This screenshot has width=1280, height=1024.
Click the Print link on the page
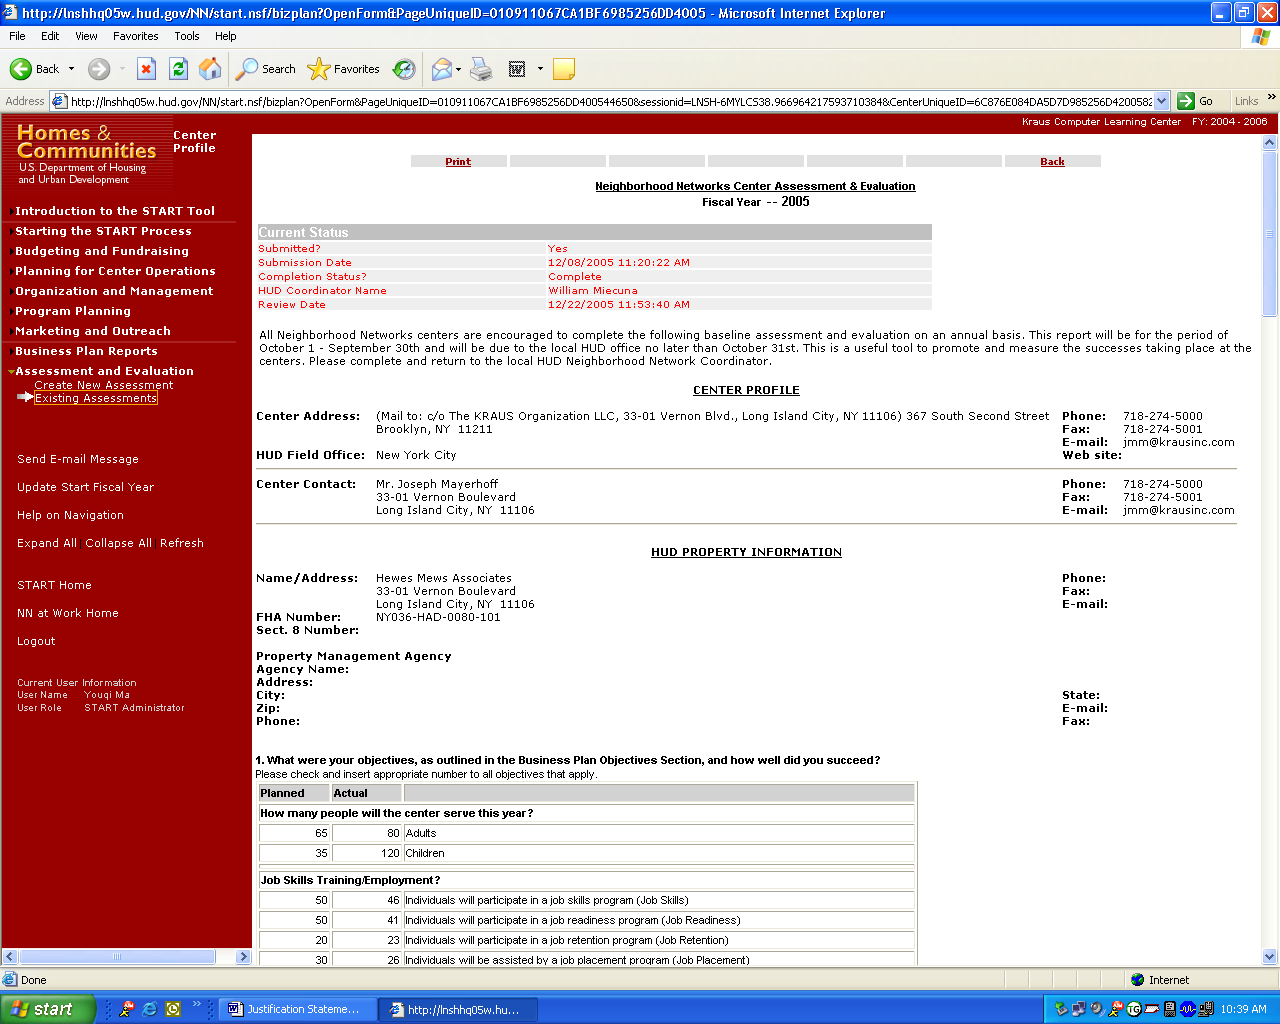[x=458, y=161]
